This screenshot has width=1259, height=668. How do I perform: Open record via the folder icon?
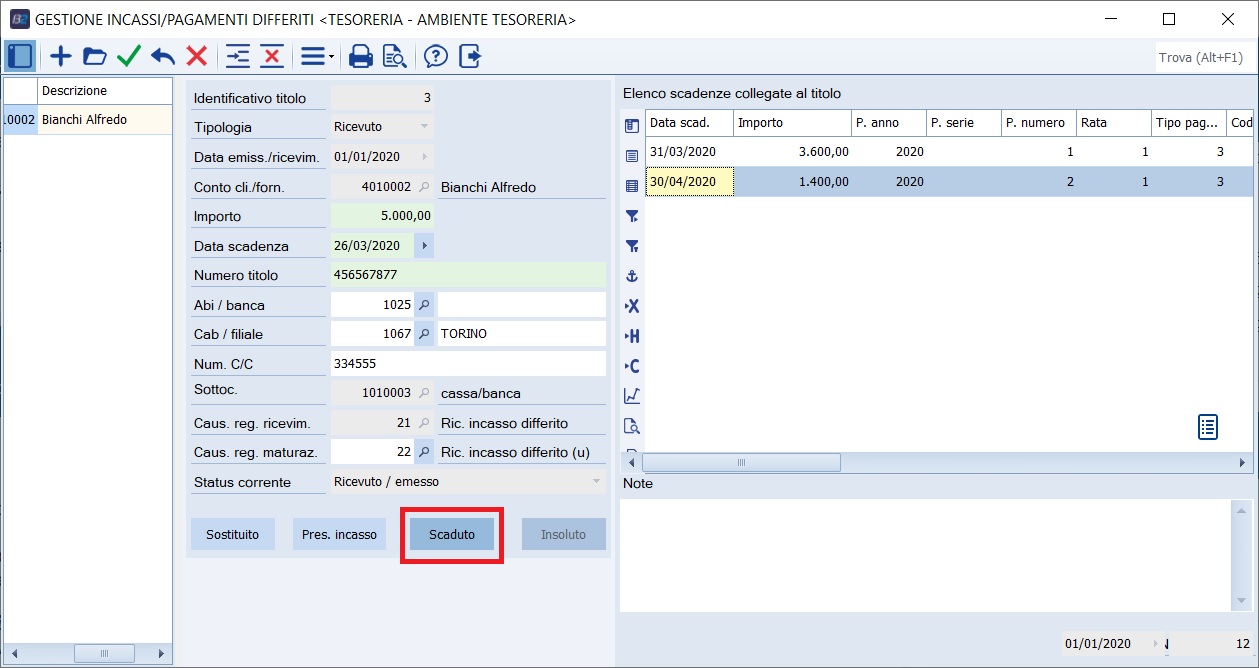[94, 56]
